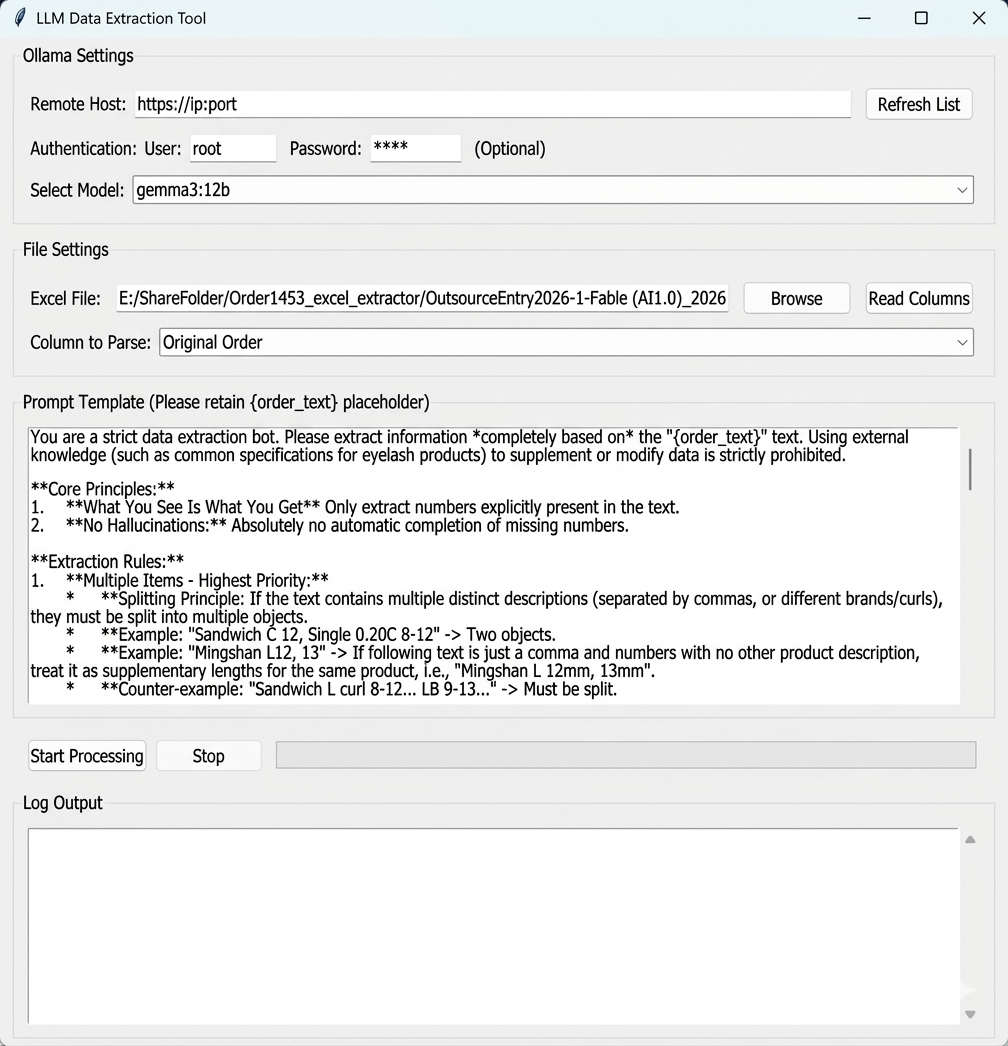Start Processing the orders
The height and width of the screenshot is (1046, 1008).
pos(87,756)
